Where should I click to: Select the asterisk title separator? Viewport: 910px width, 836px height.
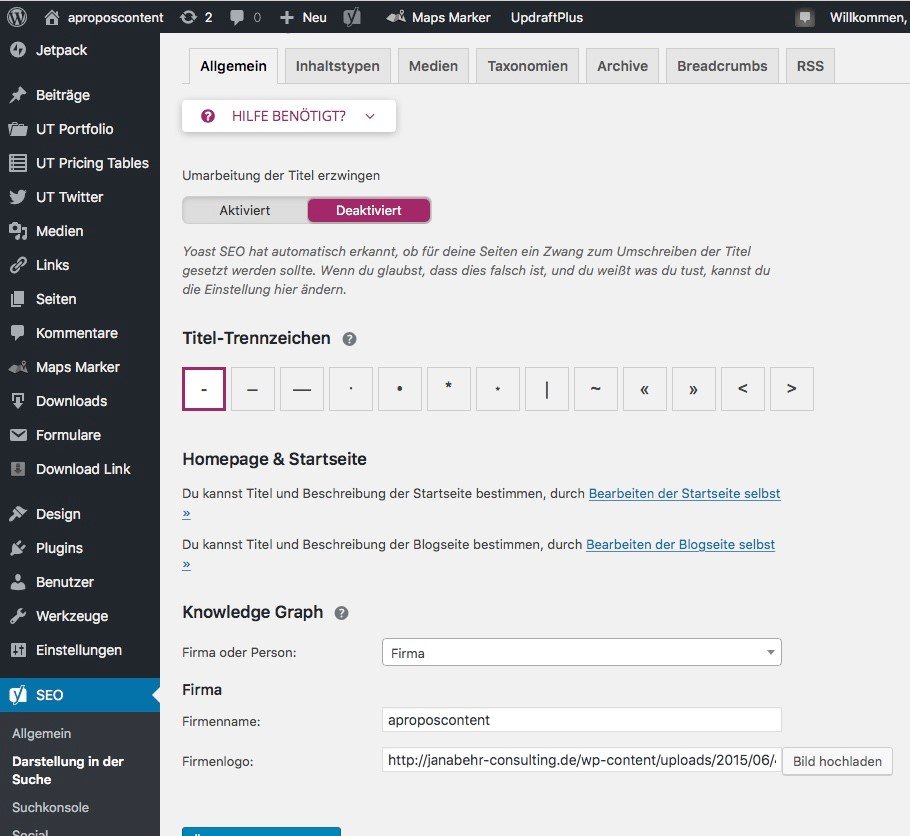(449, 389)
